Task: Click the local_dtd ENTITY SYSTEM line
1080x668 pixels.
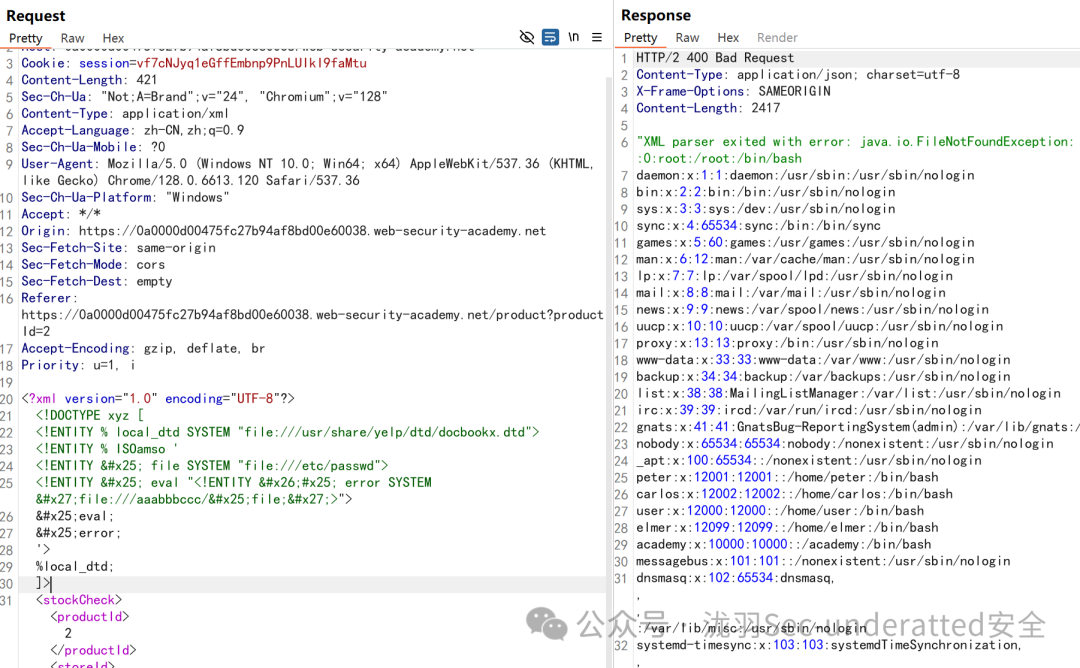Action: click(x=287, y=432)
